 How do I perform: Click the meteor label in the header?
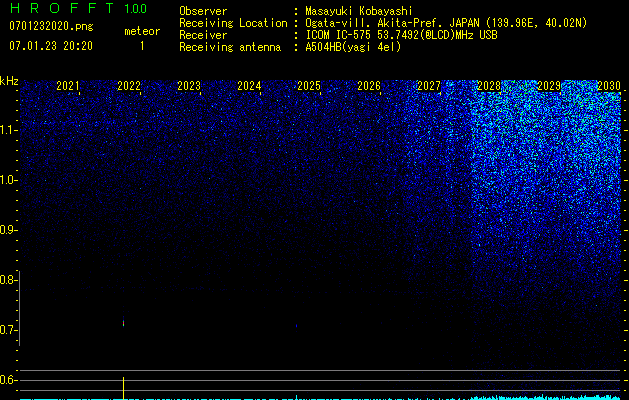(x=142, y=31)
